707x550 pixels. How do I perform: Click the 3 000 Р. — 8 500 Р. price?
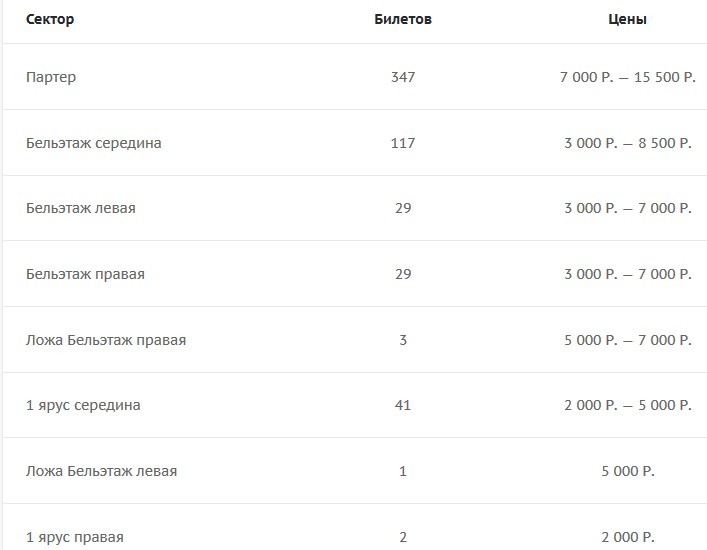click(x=627, y=143)
